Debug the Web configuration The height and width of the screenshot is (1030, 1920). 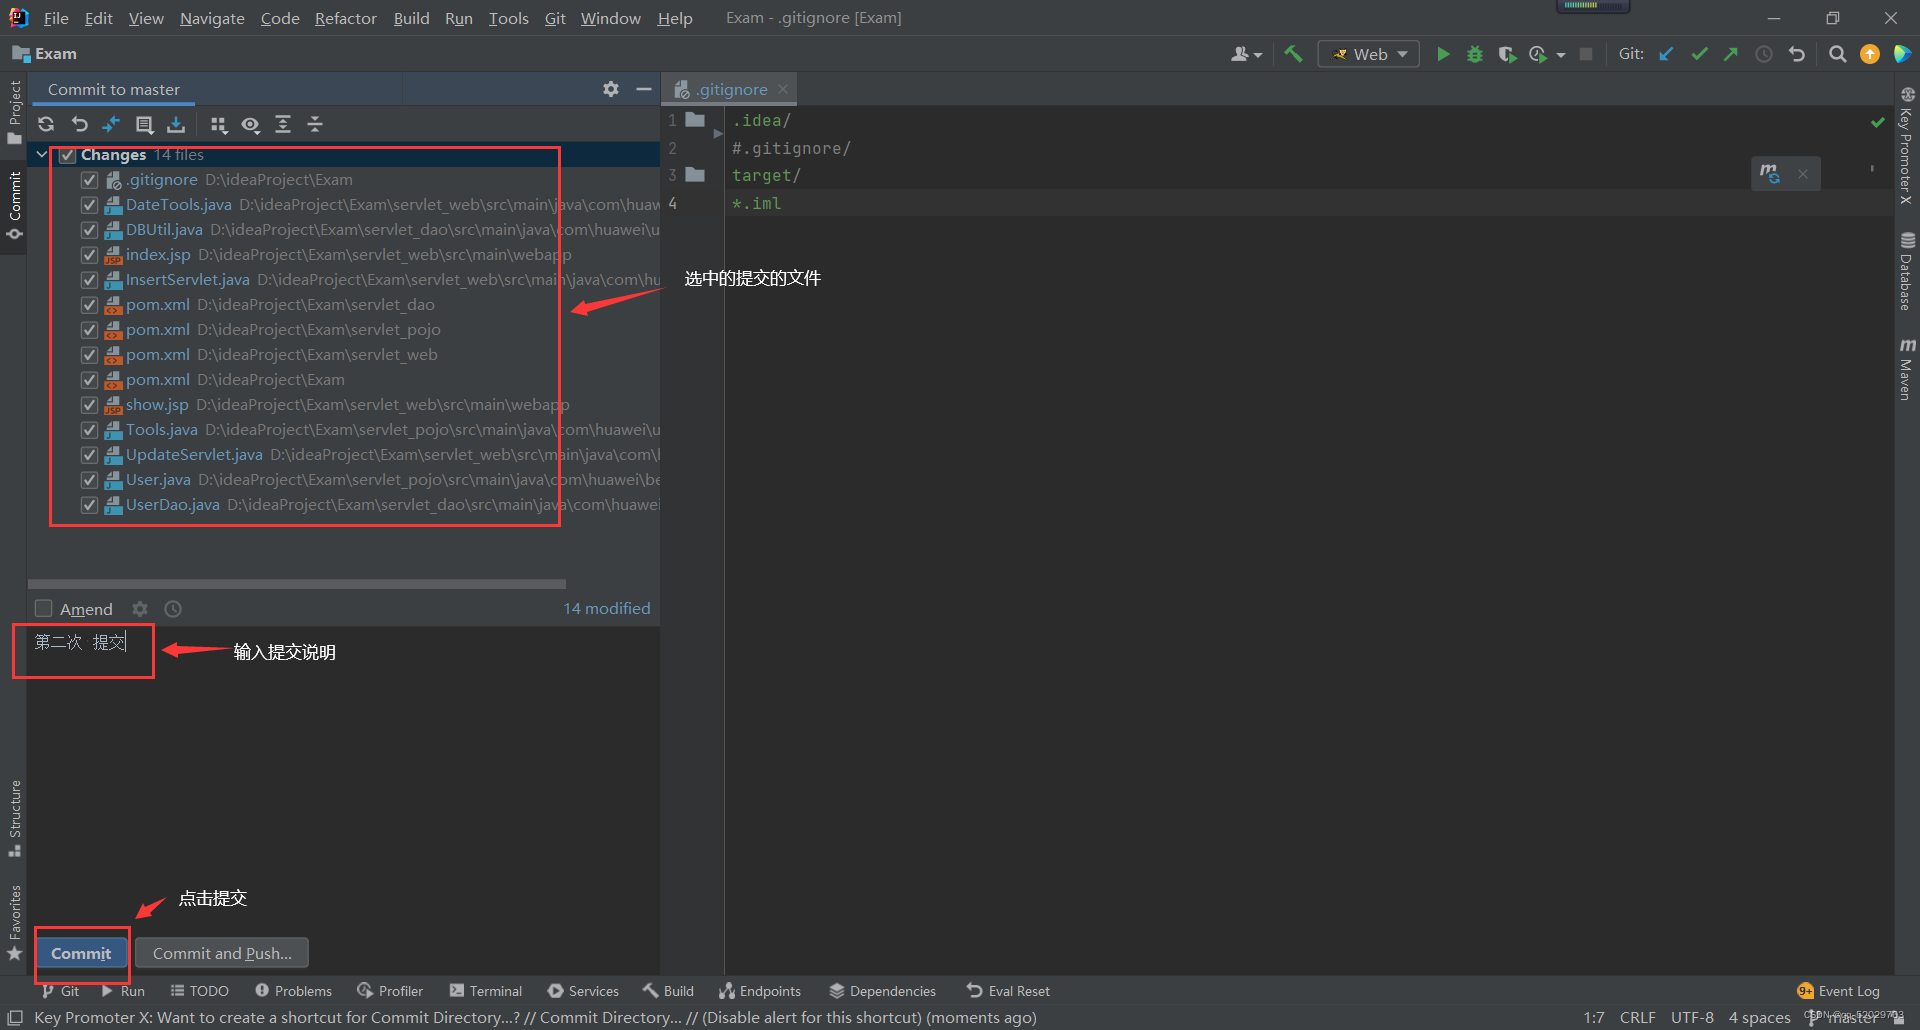[x=1475, y=54]
